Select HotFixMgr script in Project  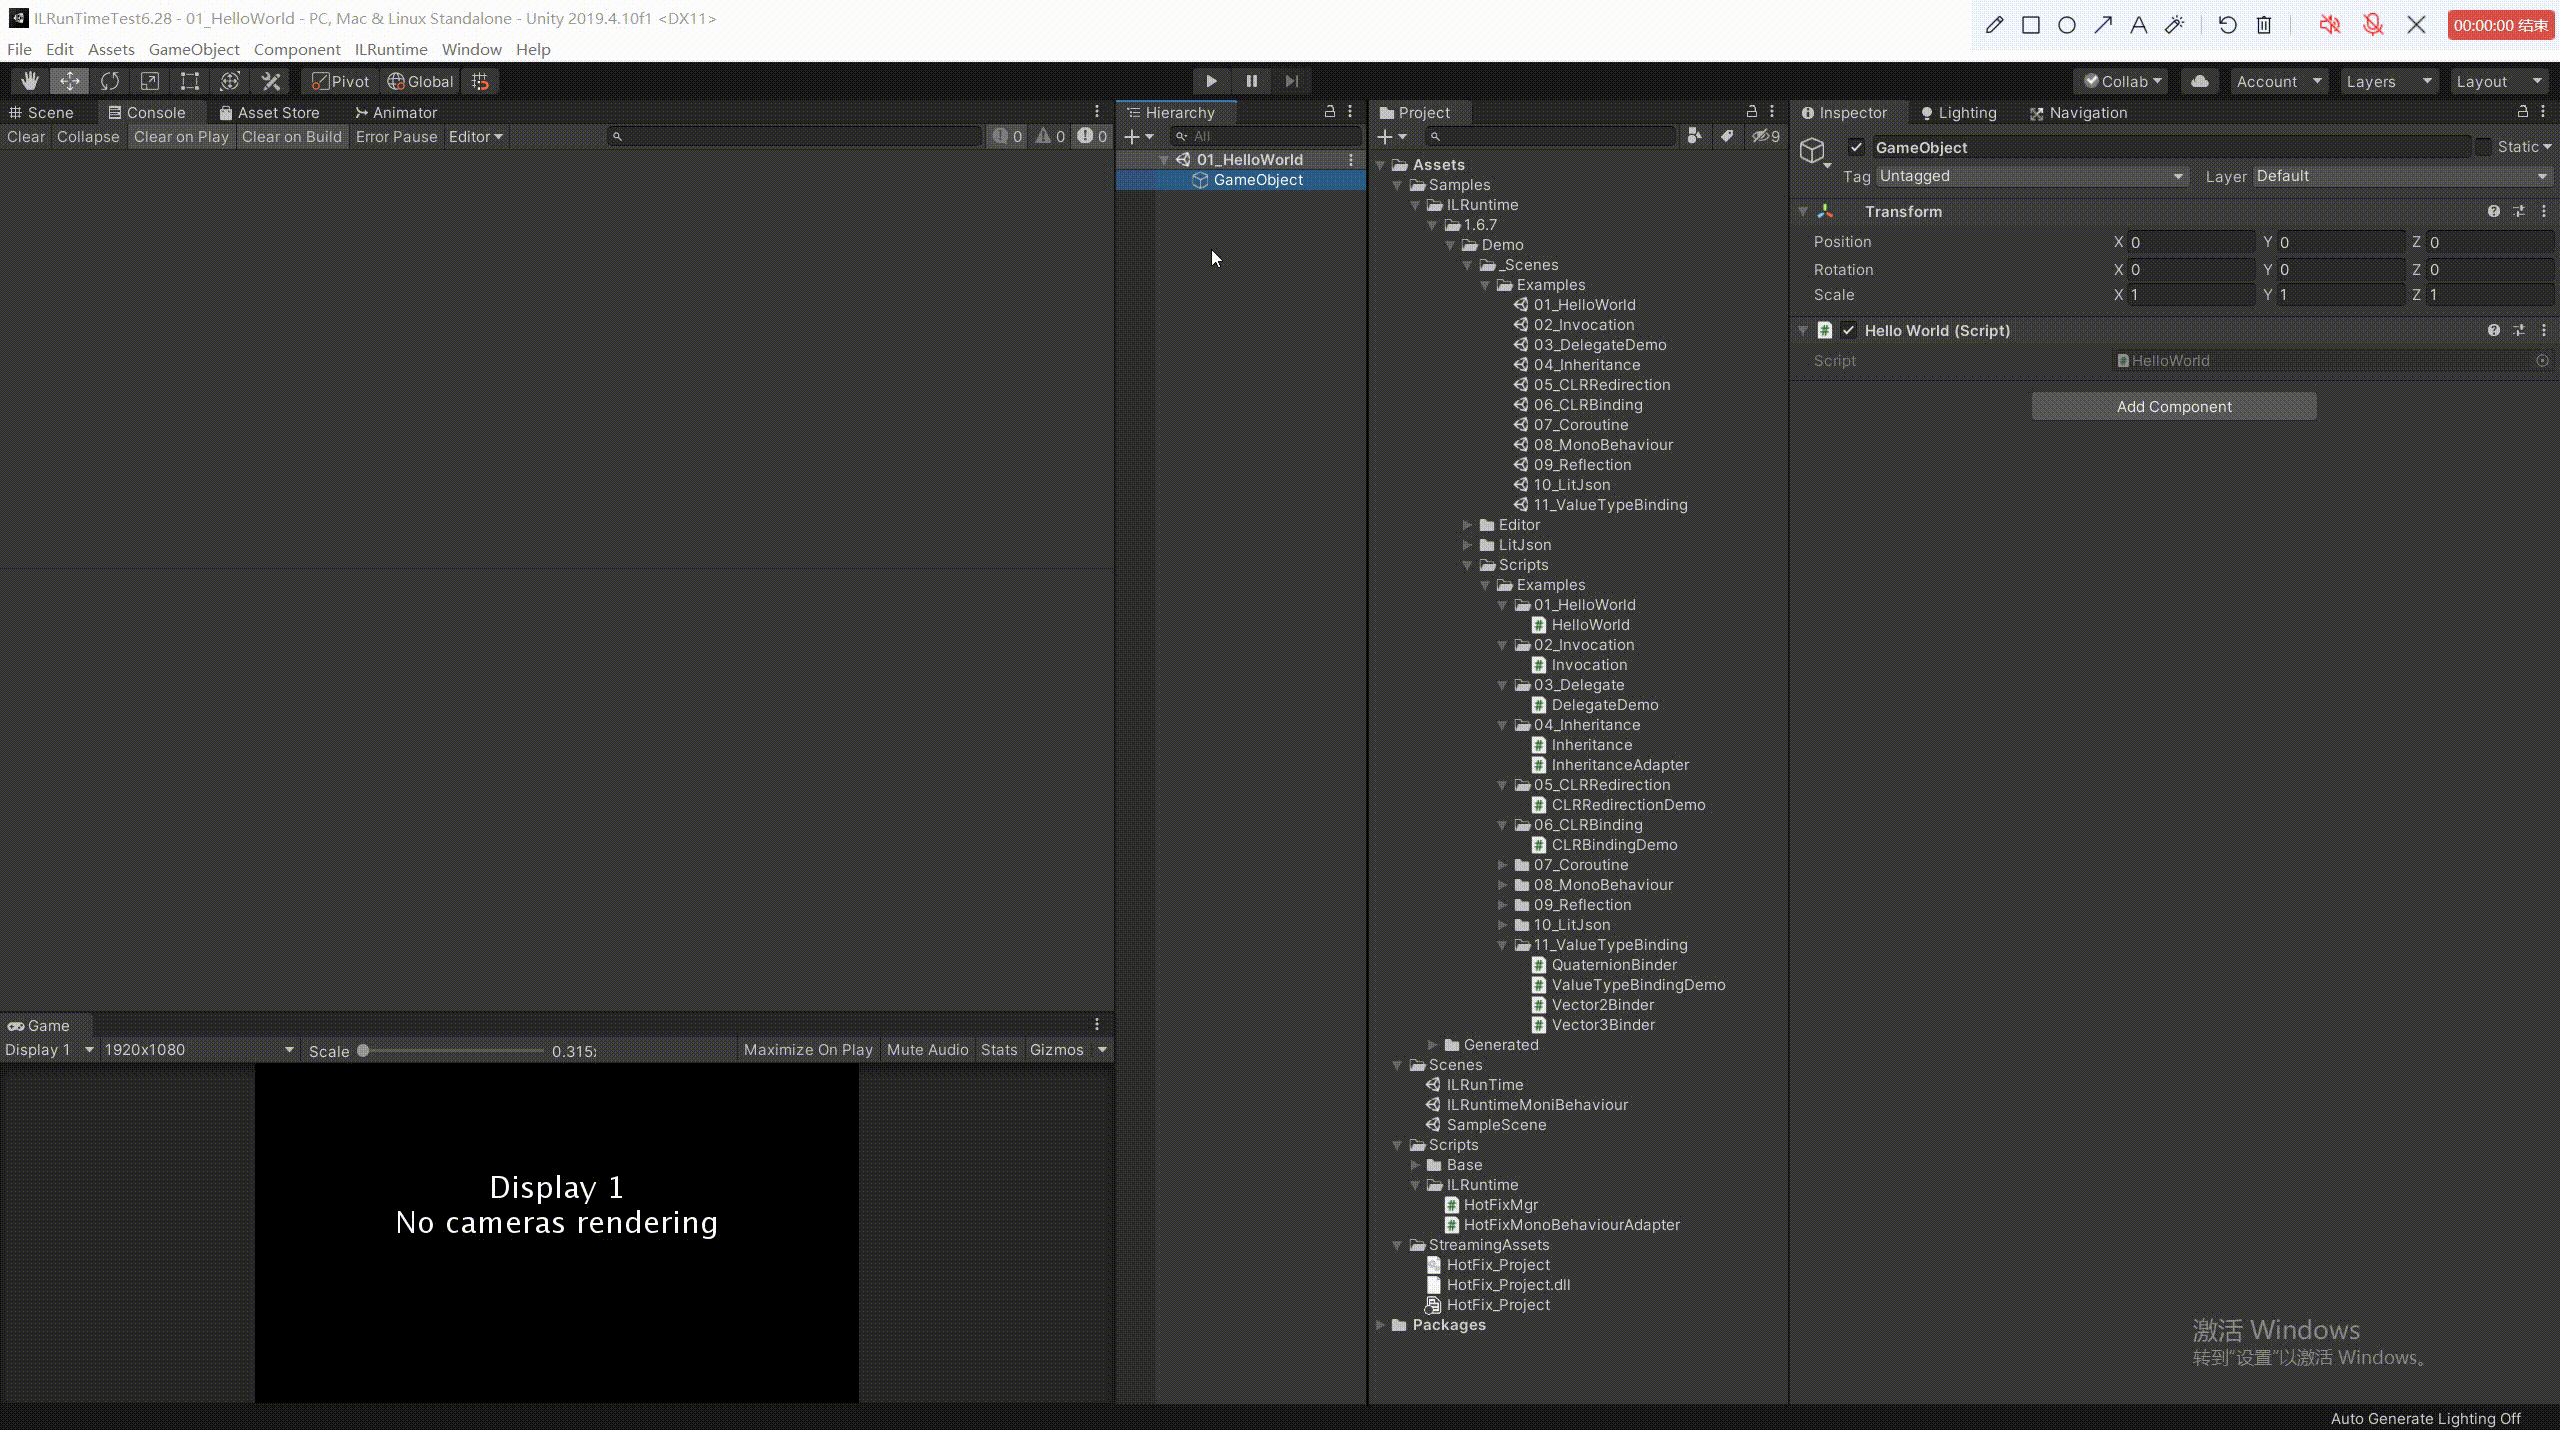pyautogui.click(x=1500, y=1205)
